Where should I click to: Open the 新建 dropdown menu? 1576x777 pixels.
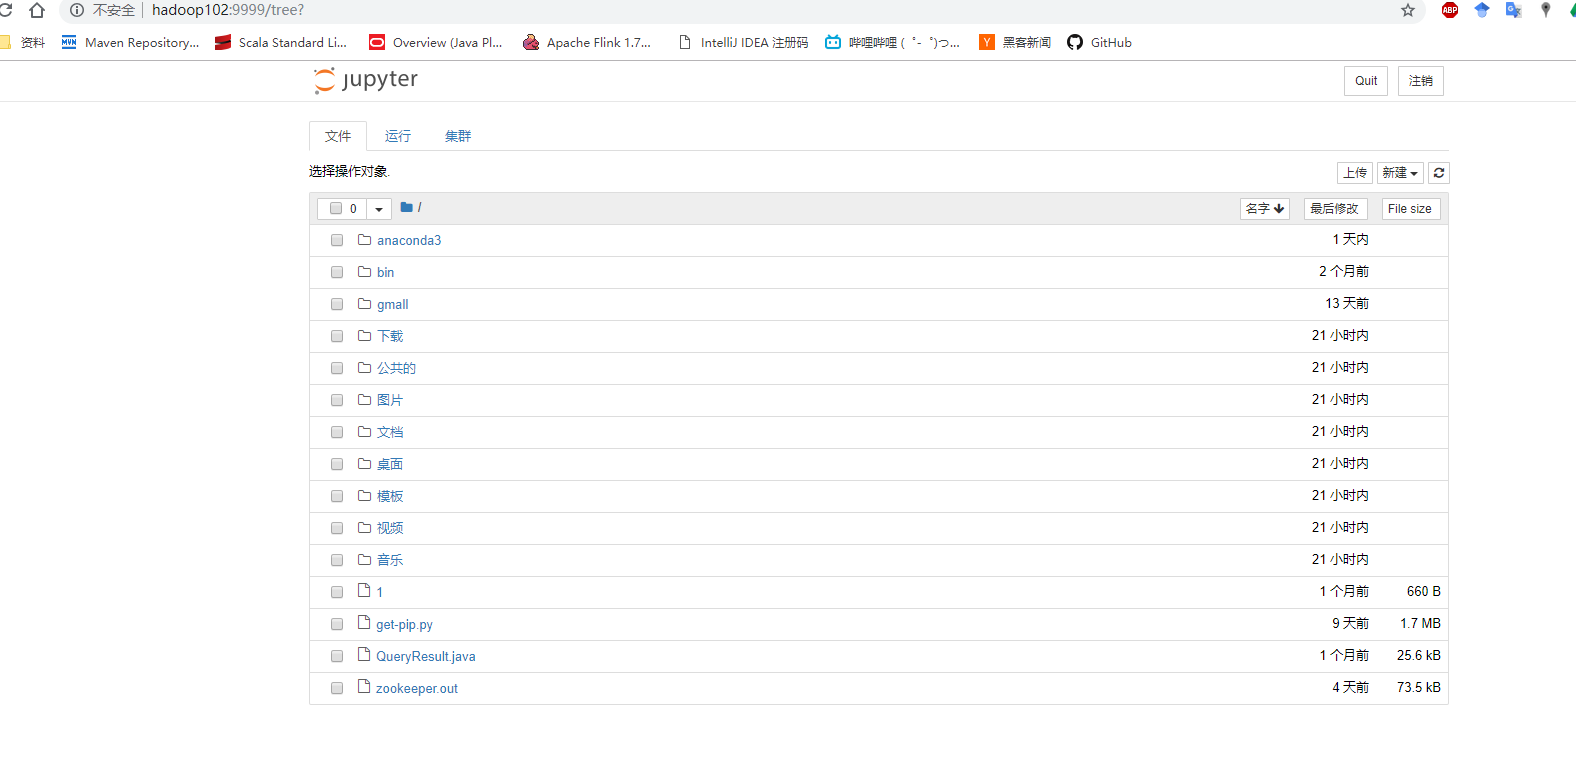(x=1400, y=173)
